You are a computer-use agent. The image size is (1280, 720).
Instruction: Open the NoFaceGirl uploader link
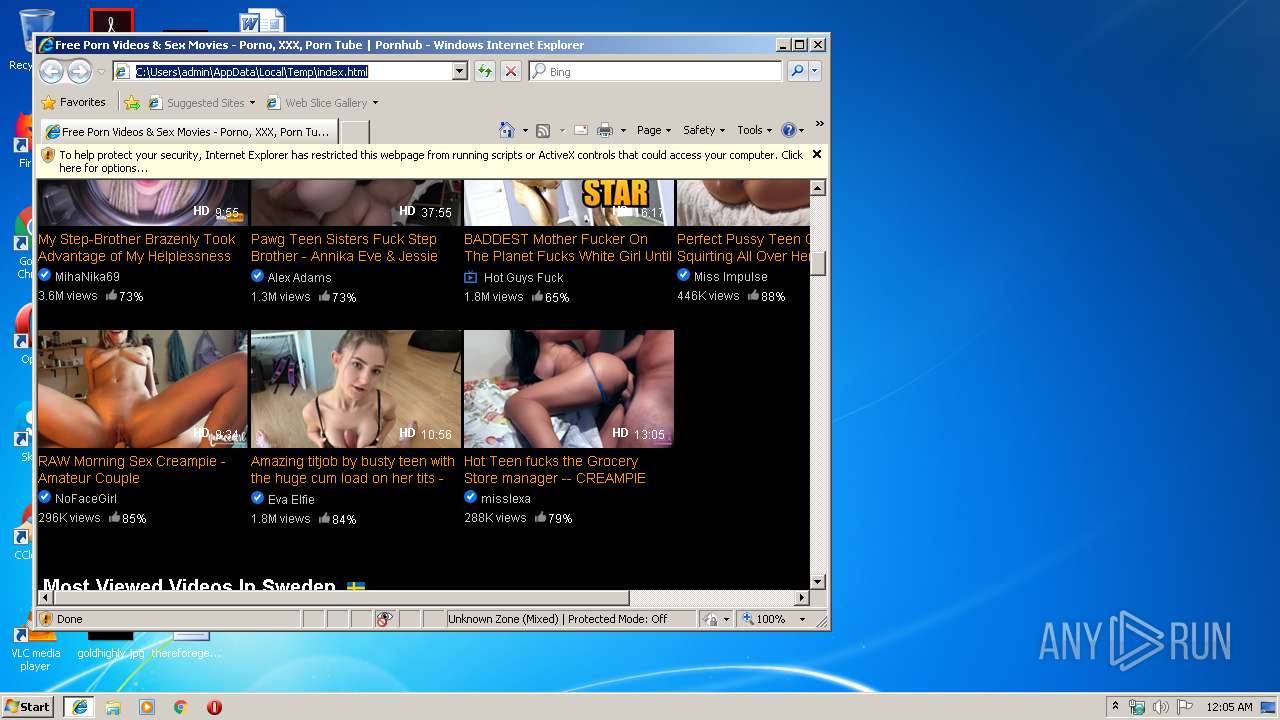(x=86, y=498)
